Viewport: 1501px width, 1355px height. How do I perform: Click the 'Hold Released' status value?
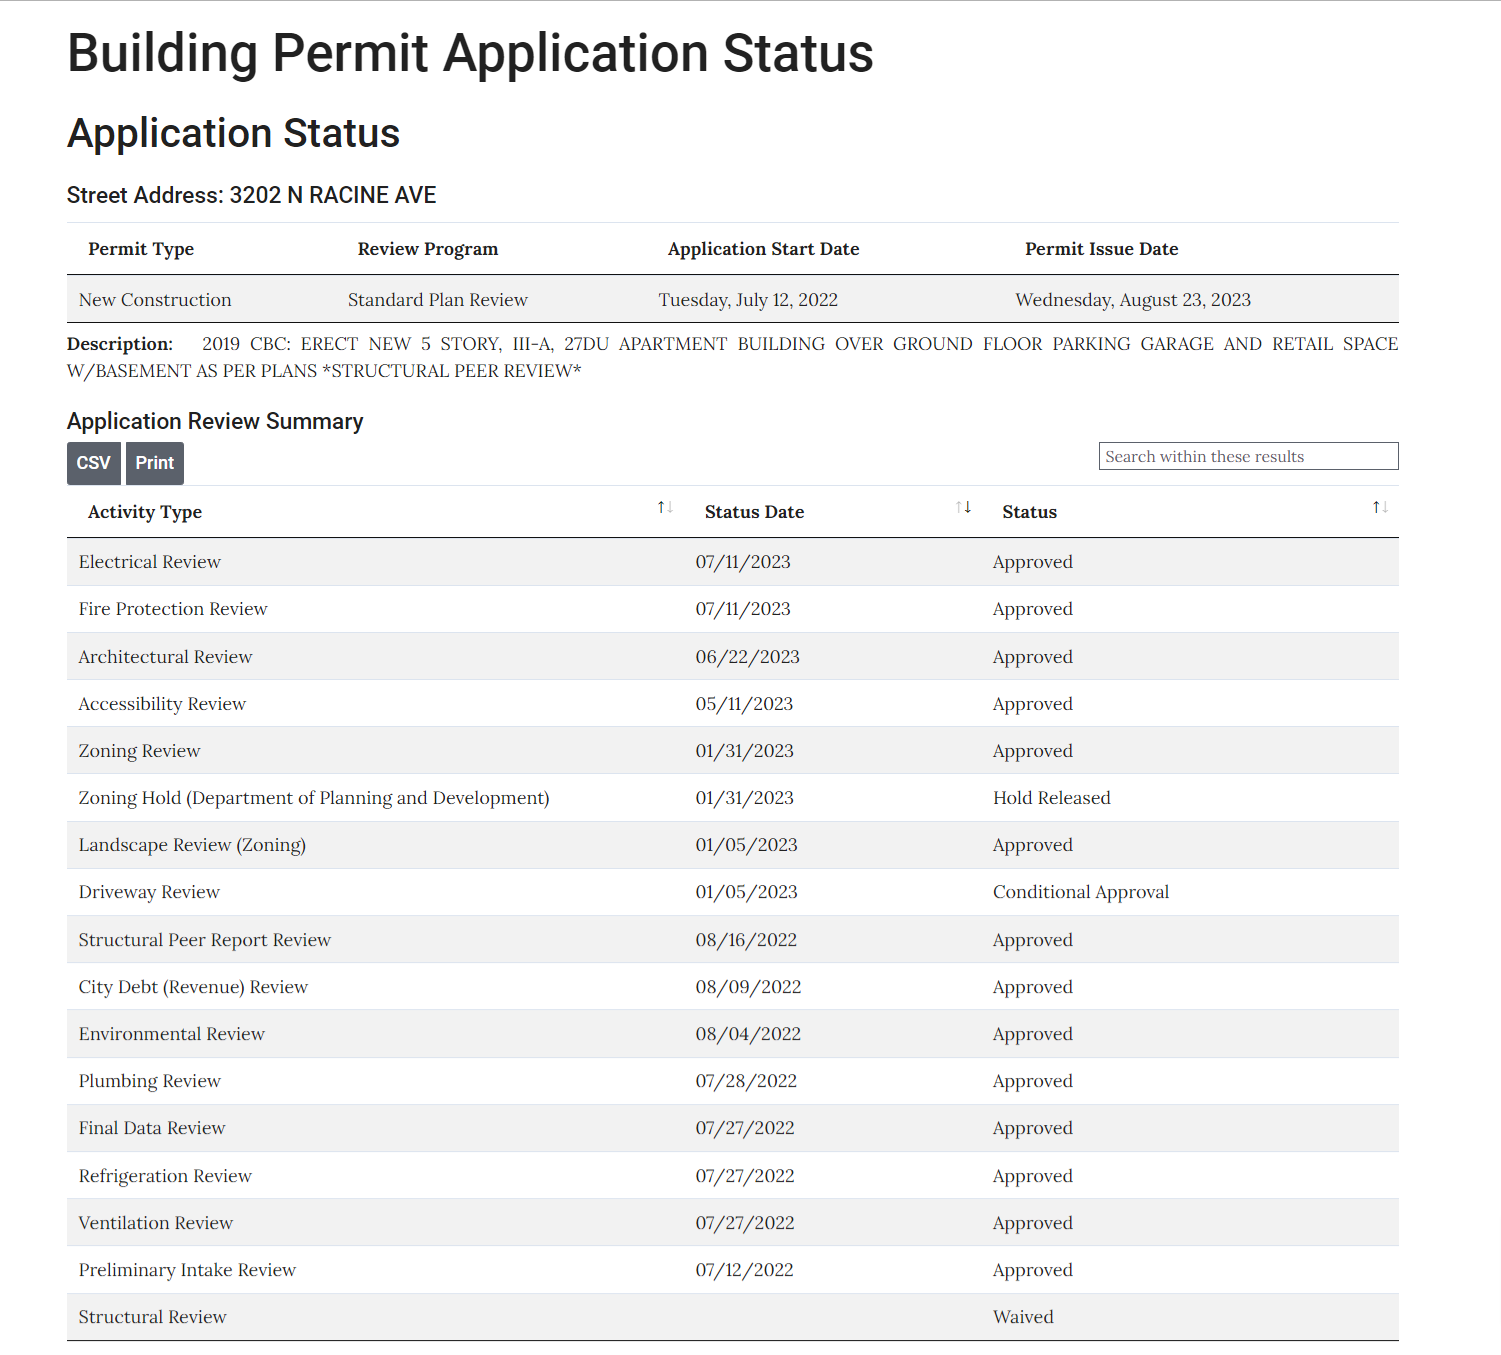click(x=1052, y=798)
